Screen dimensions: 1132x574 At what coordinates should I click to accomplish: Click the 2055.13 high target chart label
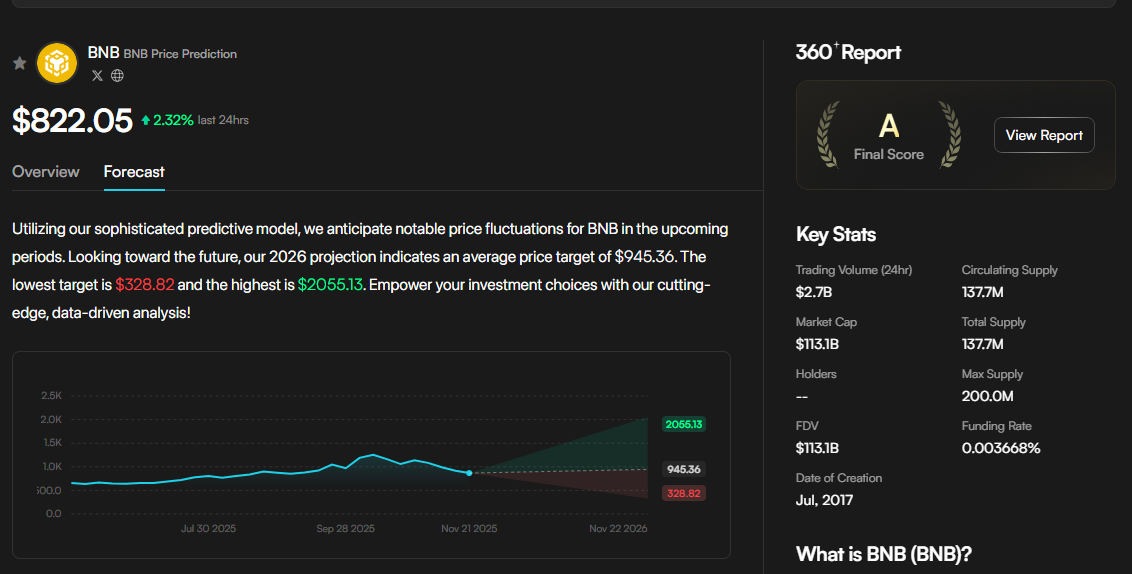684,425
